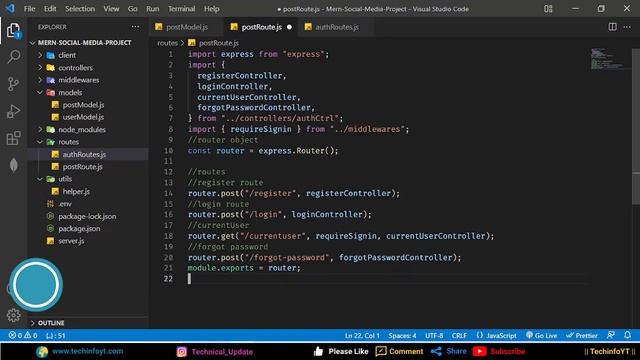The image size is (640, 360).
Task: Expand the middlewares folder
Action: click(x=40, y=80)
